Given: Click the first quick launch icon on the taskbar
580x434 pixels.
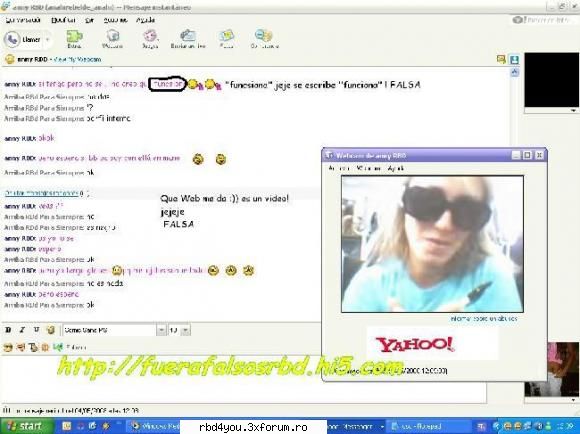Looking at the screenshot, I should 67,427.
